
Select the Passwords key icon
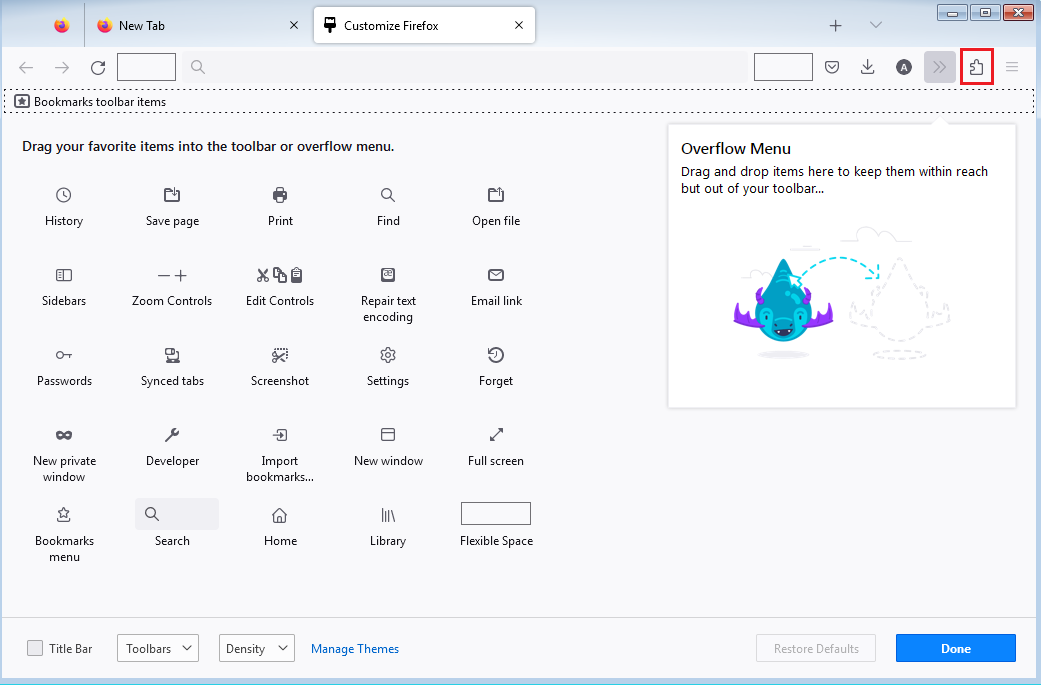tap(64, 355)
